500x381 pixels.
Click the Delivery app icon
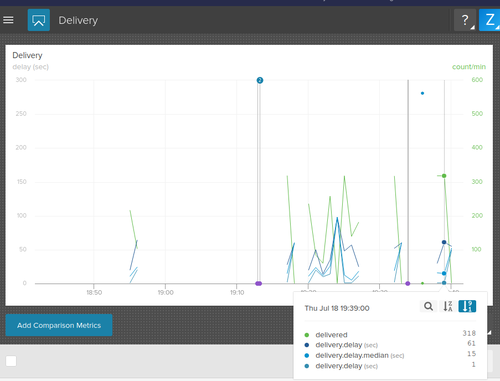point(39,20)
